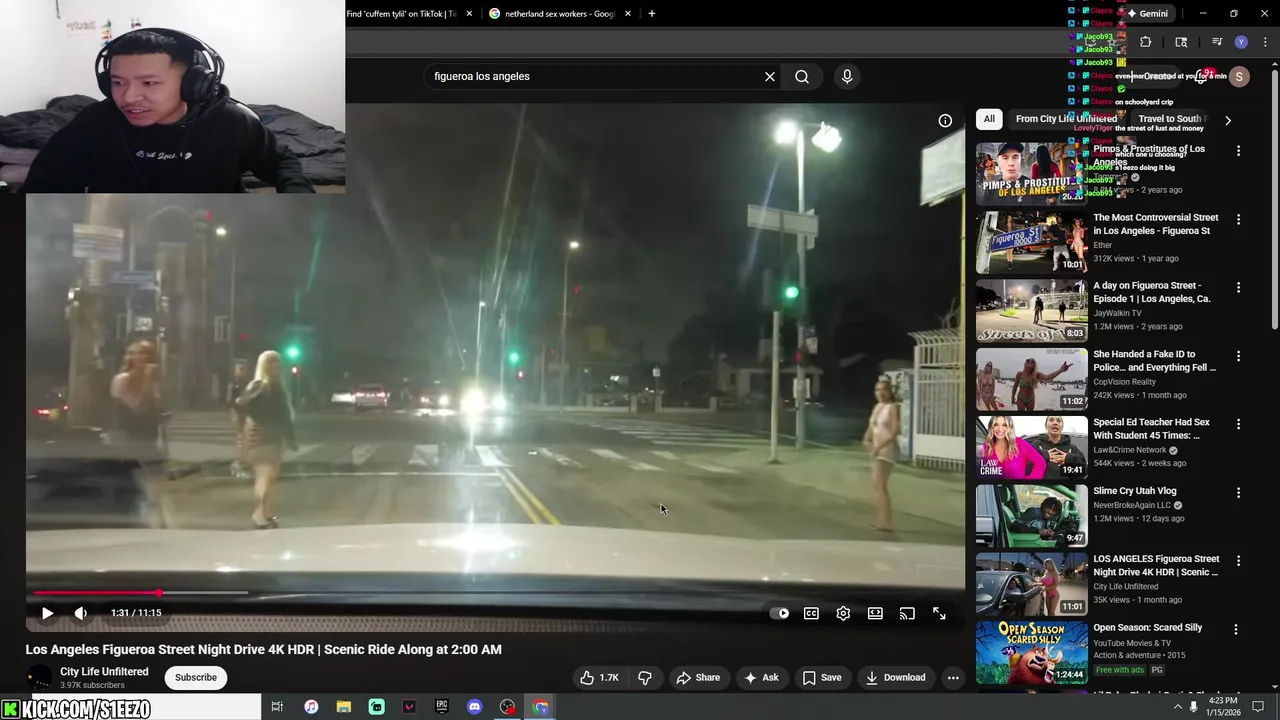
Task: Open Epic Games Launcher in taskbar
Action: [441, 707]
